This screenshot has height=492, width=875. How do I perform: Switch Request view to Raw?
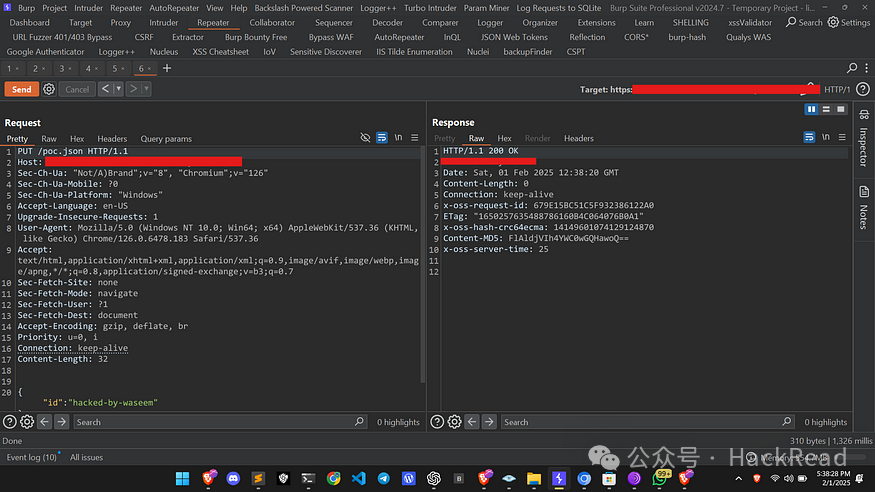(x=49, y=139)
